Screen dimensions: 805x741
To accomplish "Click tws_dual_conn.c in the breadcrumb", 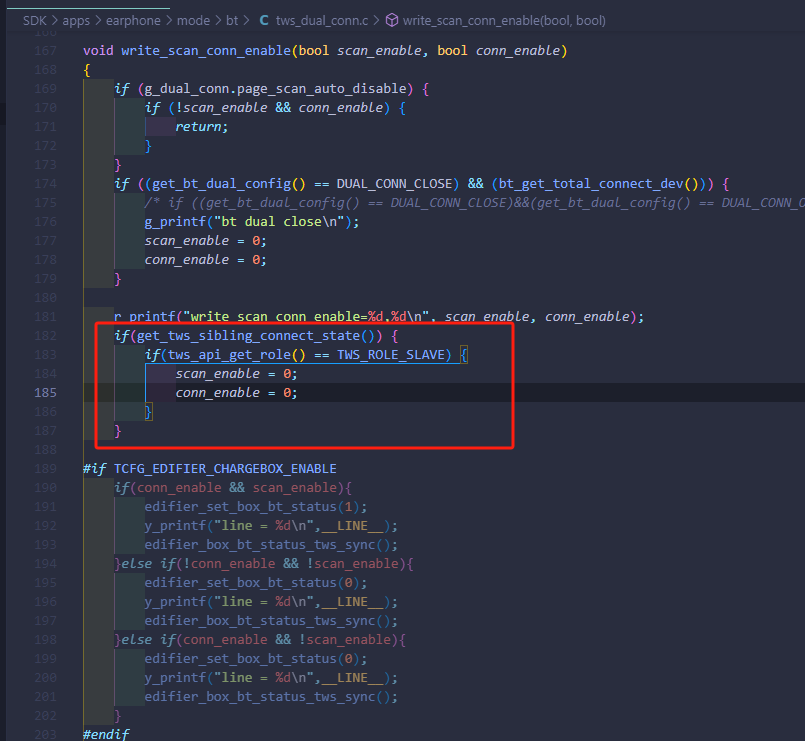I will click(322, 21).
